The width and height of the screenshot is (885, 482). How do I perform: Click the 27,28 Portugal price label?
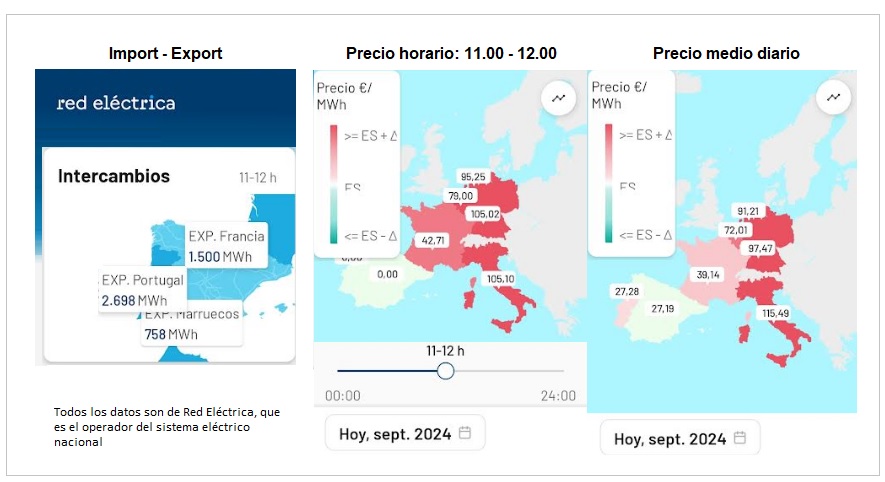click(x=627, y=291)
